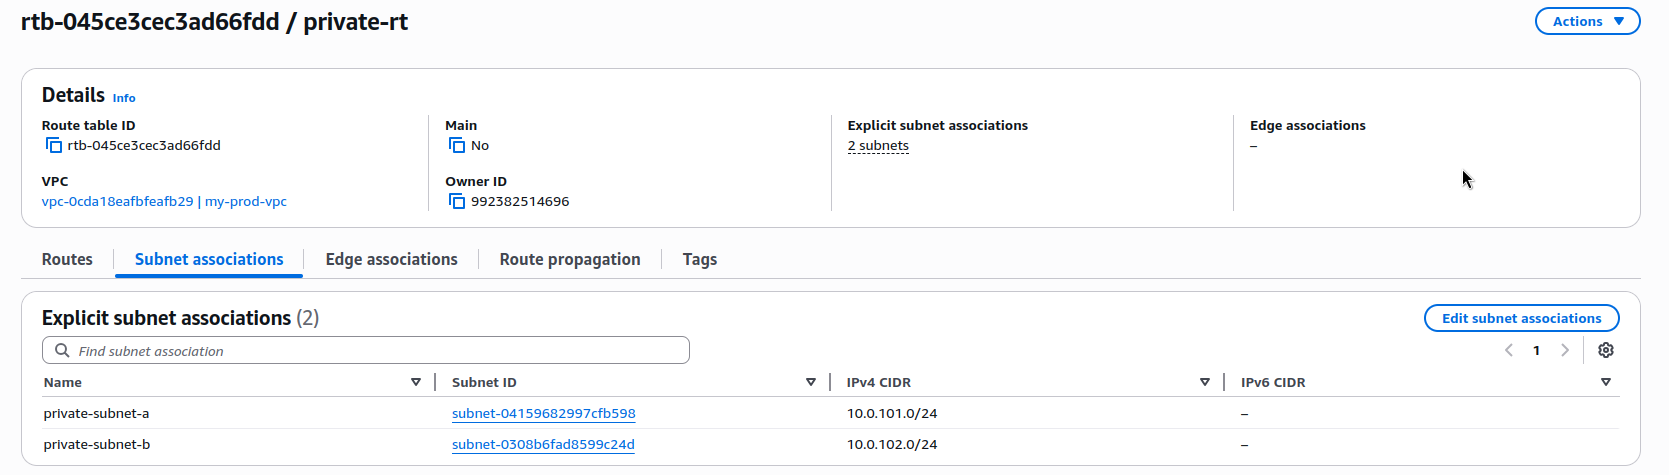
Task: Sort by the Name column arrow
Action: click(x=416, y=382)
